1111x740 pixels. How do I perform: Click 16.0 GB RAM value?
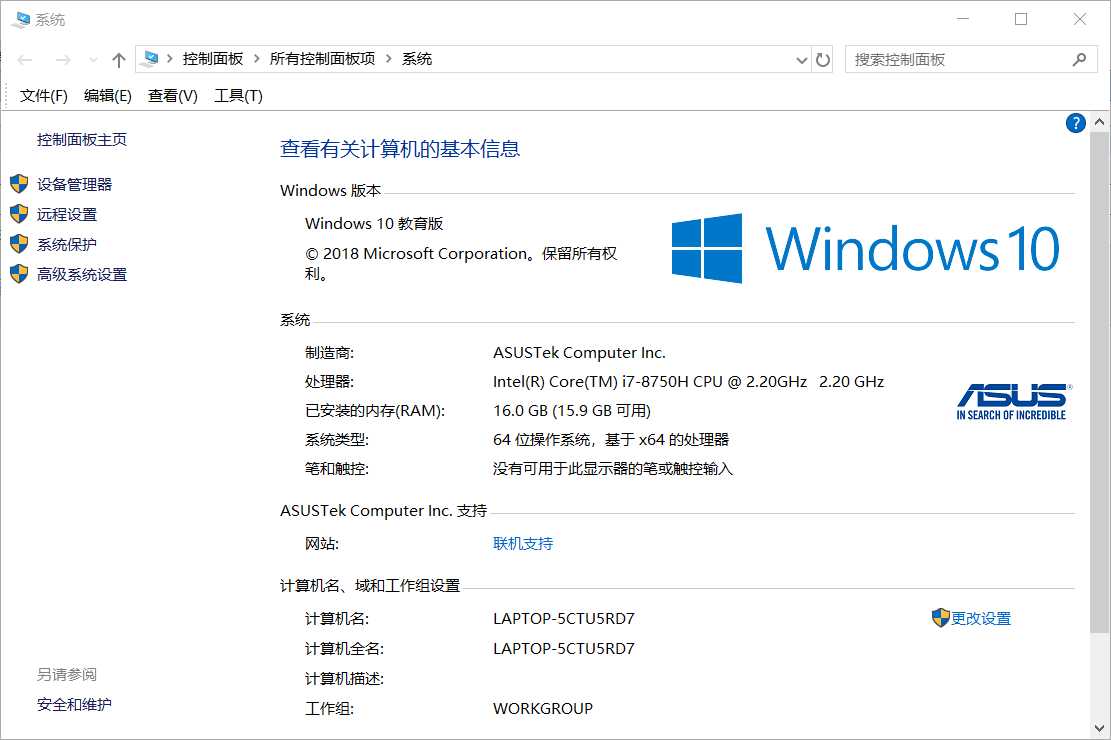point(572,411)
